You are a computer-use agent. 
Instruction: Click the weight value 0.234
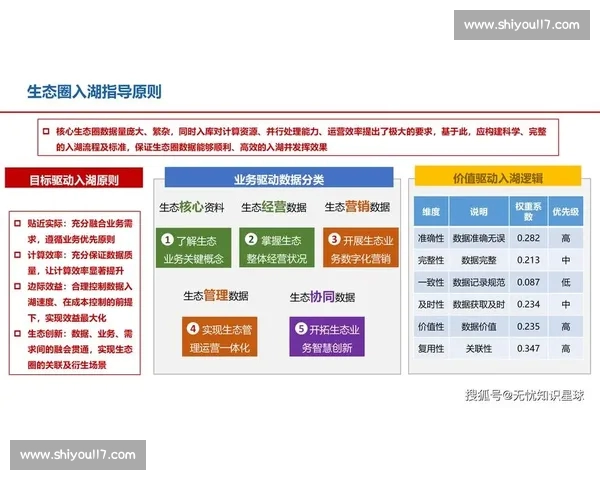(x=528, y=304)
